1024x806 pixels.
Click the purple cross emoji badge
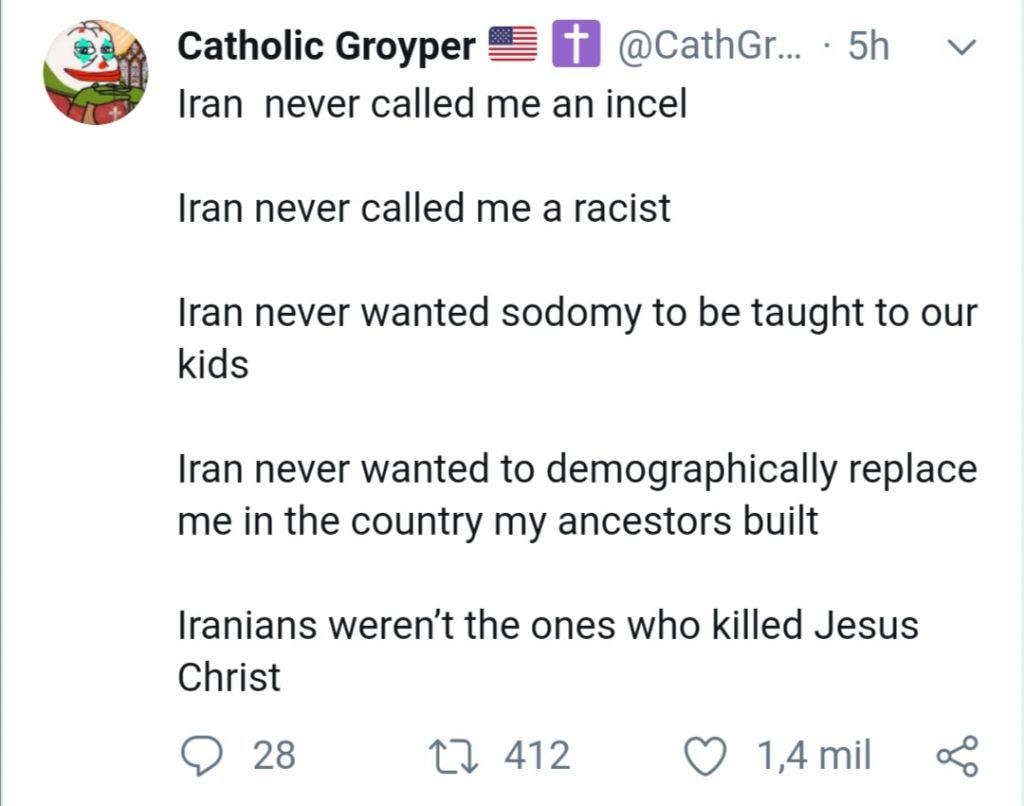[x=576, y=44]
